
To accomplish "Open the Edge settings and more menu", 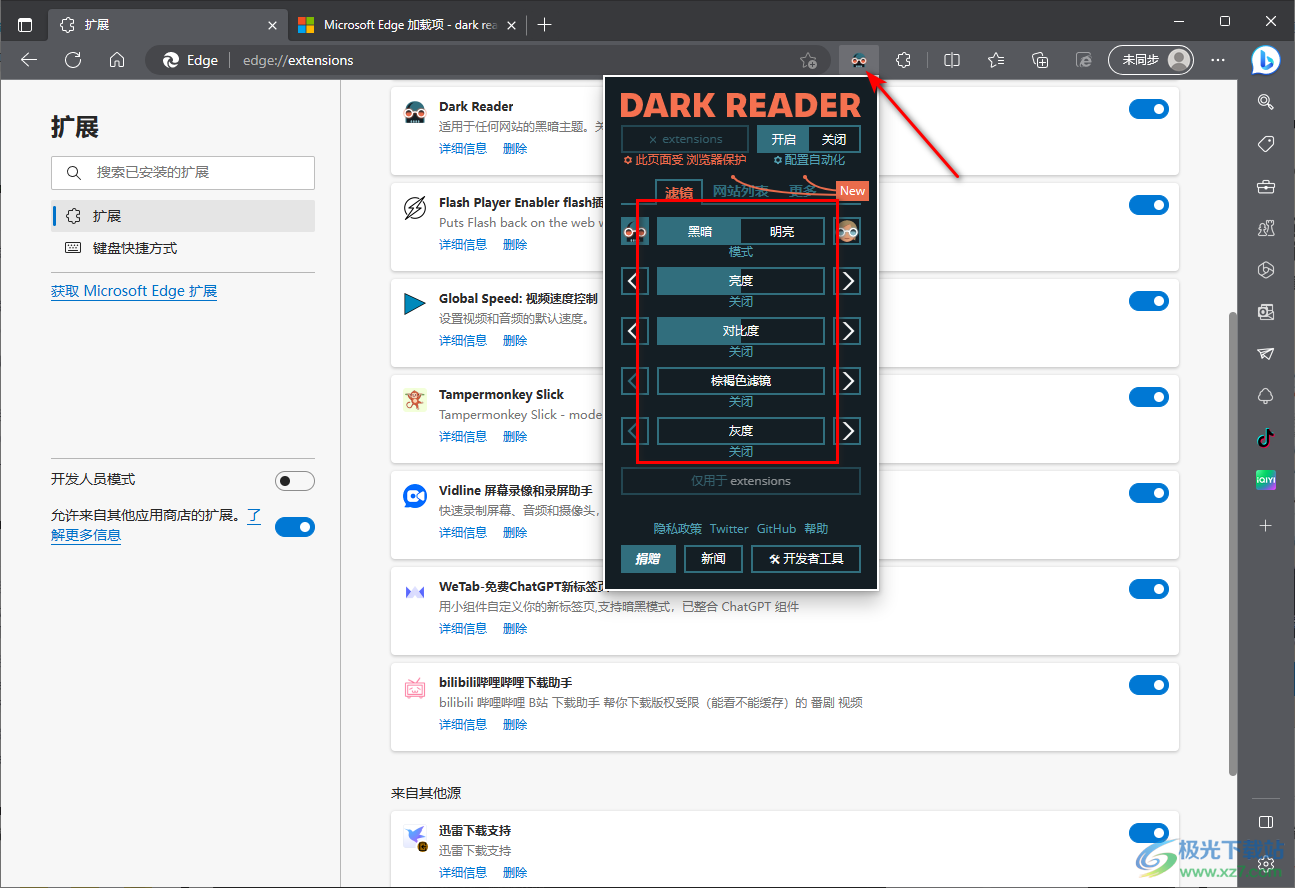I will (1218, 60).
